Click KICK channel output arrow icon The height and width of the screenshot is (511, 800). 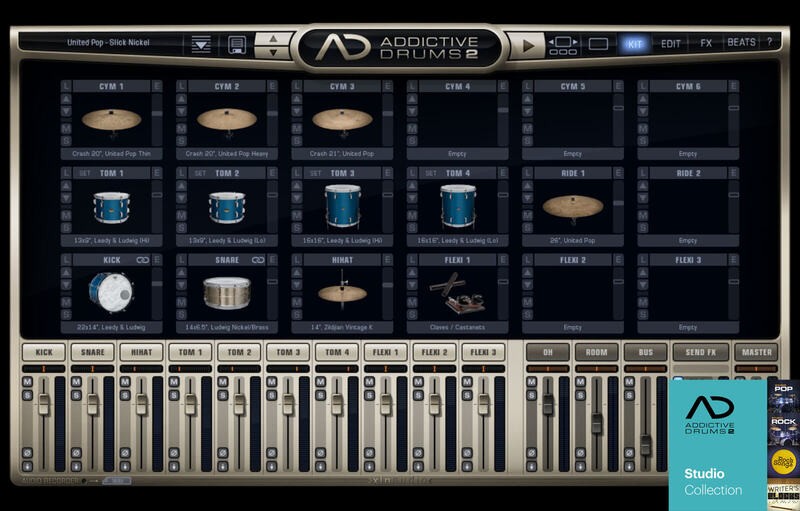[x=27, y=466]
